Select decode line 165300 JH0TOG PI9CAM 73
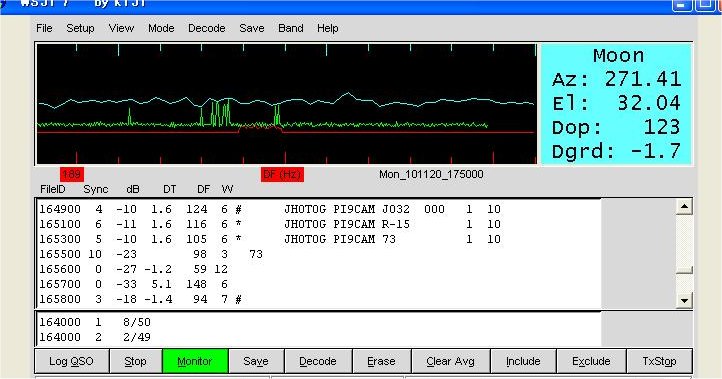 click(270, 239)
